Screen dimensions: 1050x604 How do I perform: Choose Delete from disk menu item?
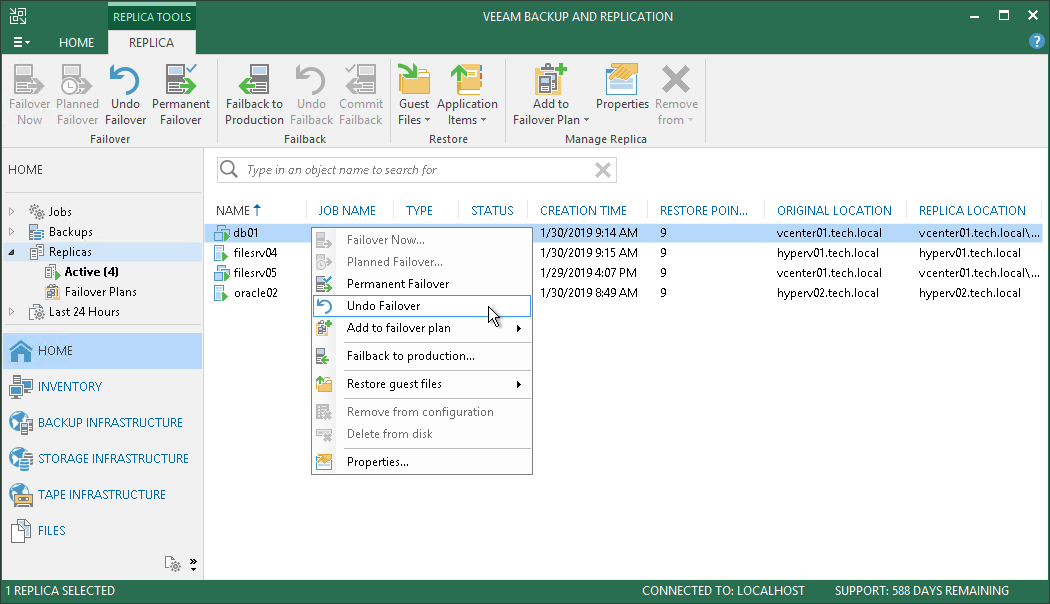coord(422,434)
